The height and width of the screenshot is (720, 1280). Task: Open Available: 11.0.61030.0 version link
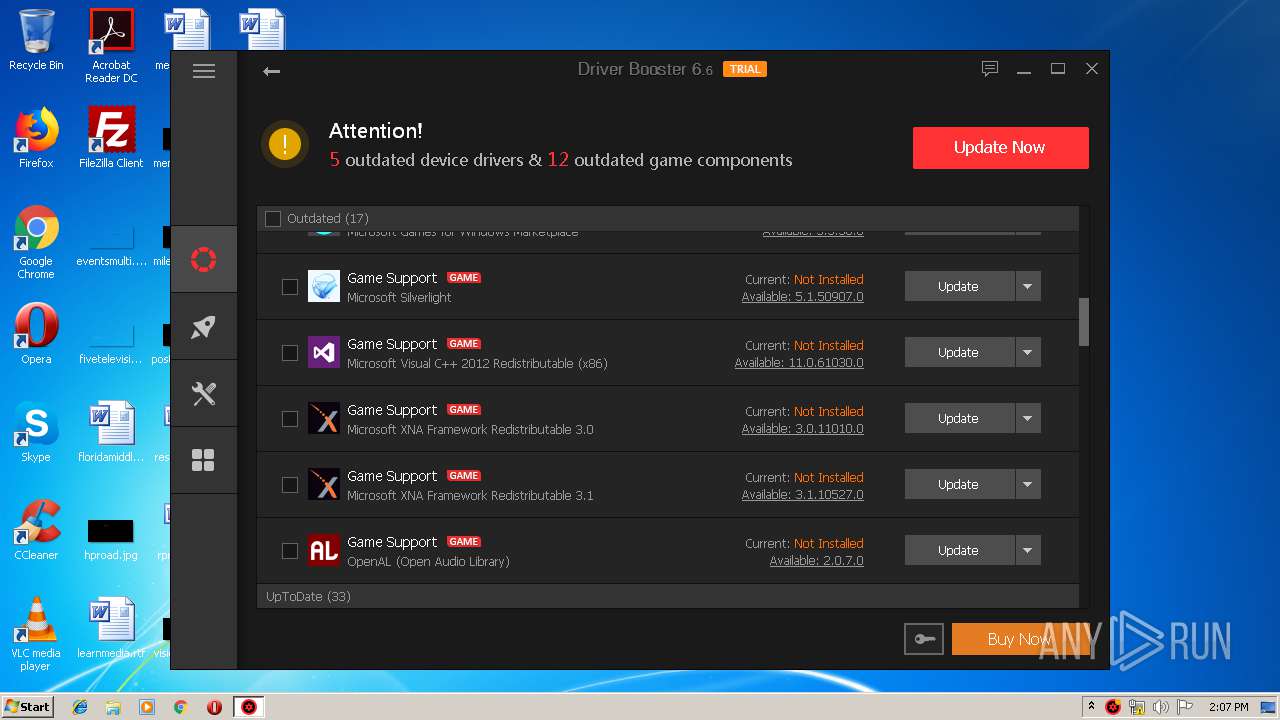coord(799,363)
